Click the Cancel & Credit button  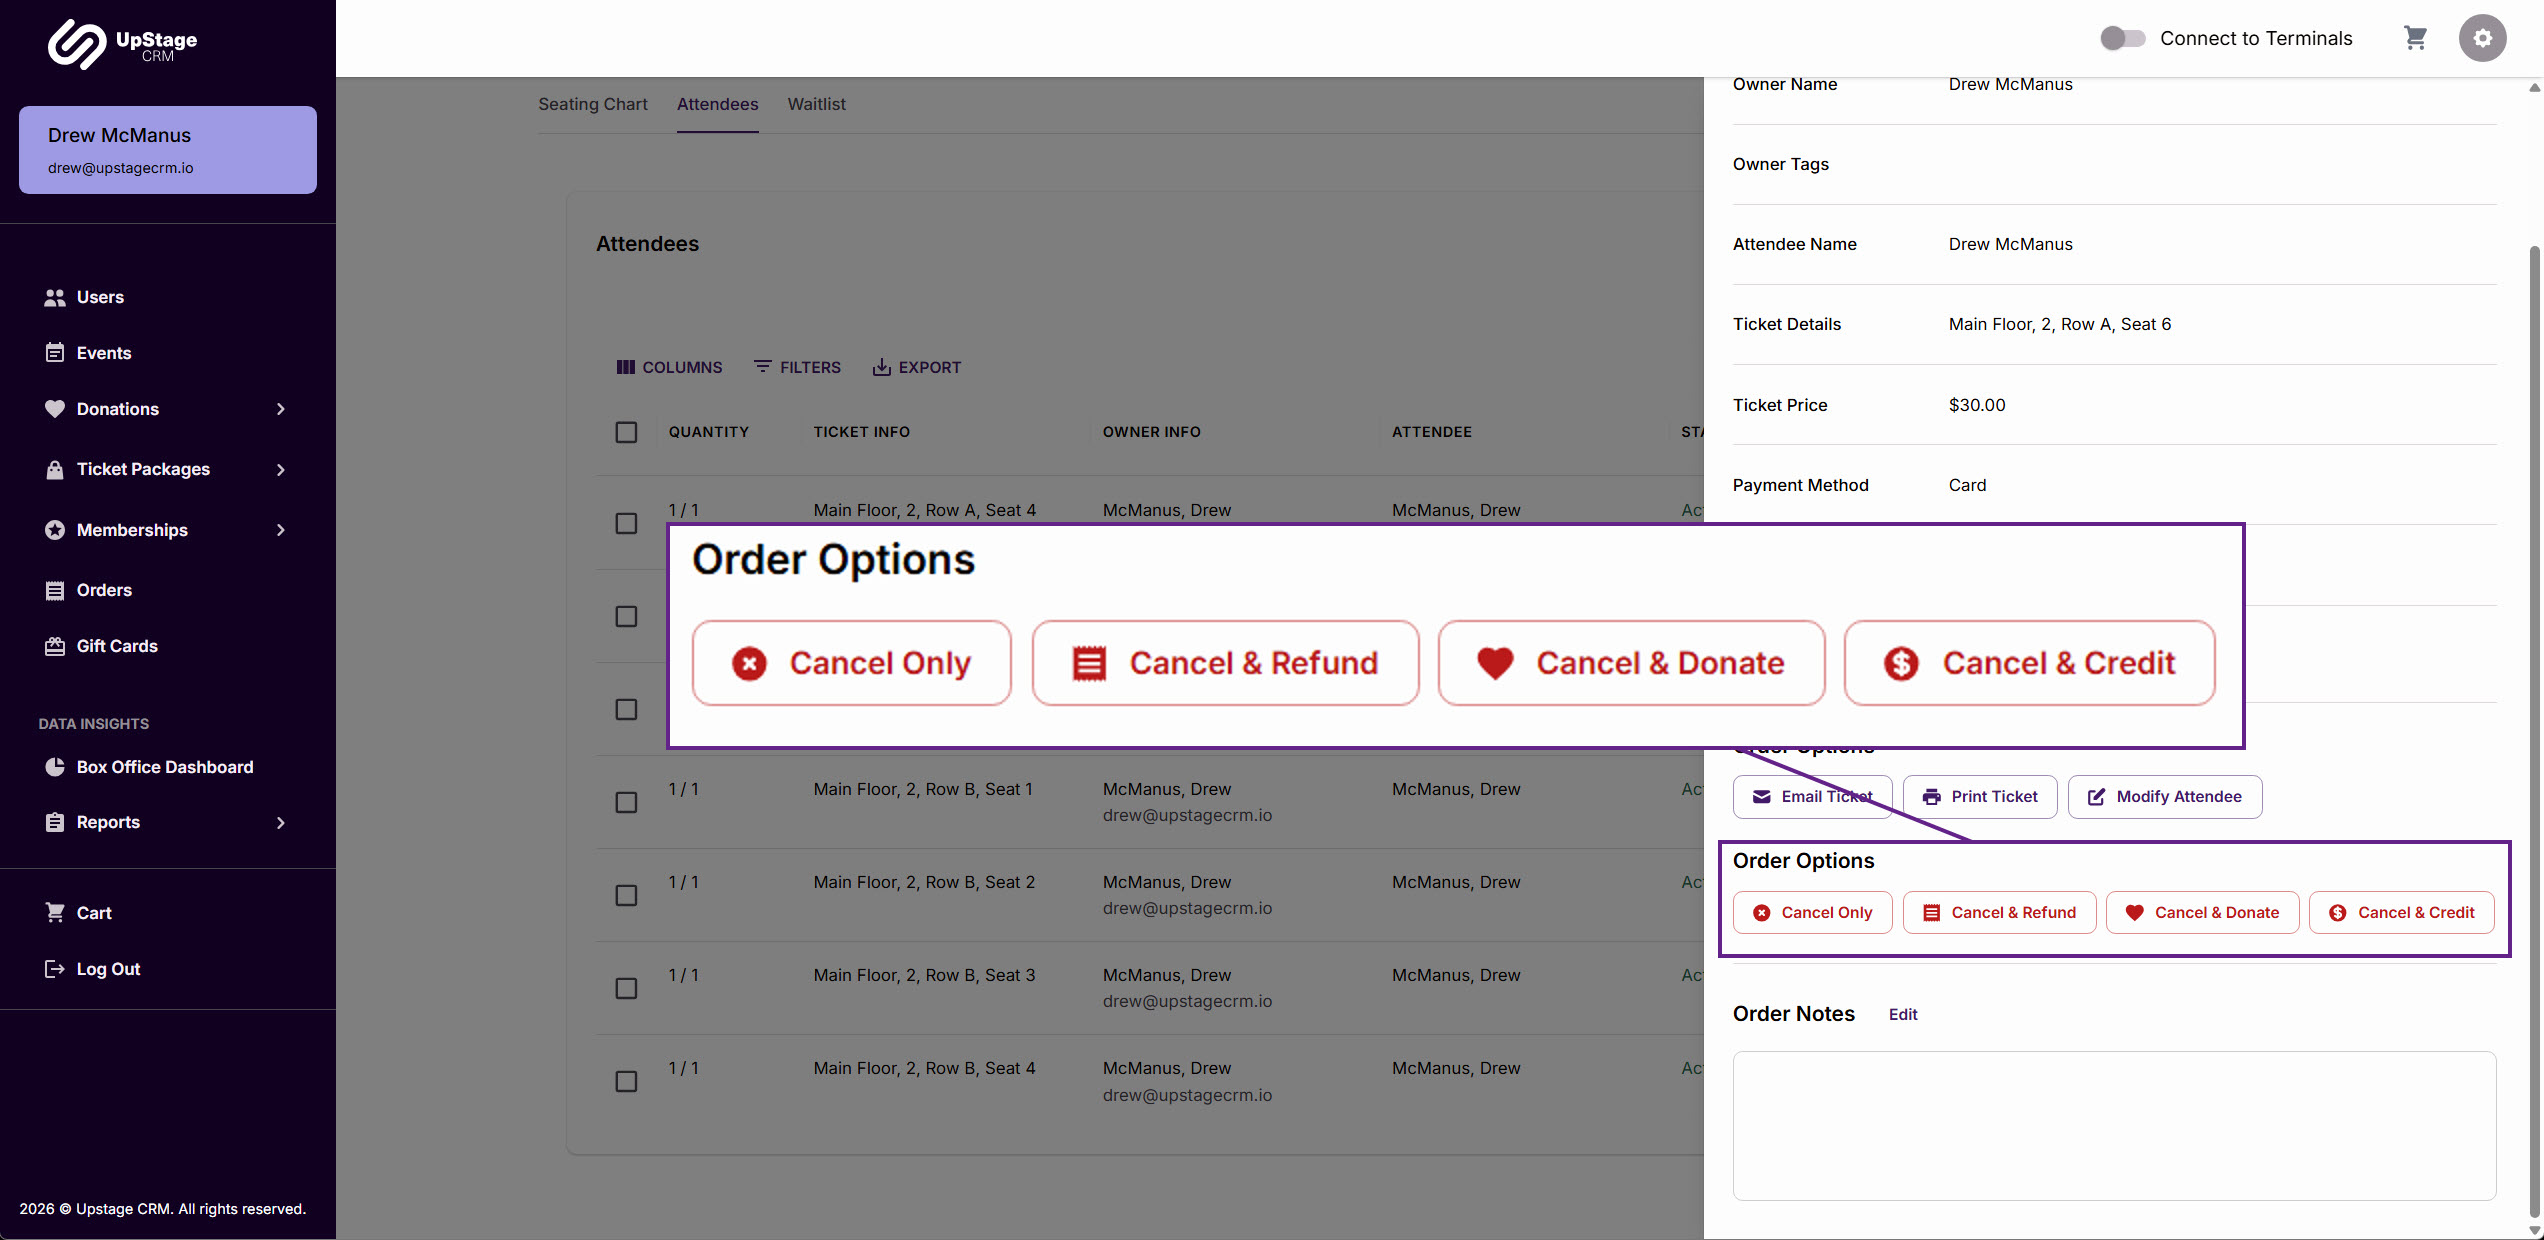(2401, 912)
